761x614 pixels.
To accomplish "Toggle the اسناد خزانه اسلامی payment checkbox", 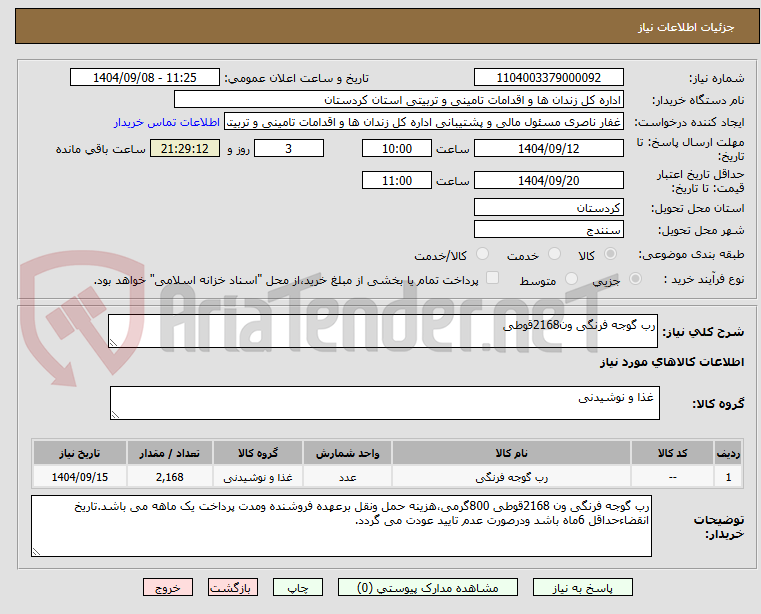I will tap(492, 278).
